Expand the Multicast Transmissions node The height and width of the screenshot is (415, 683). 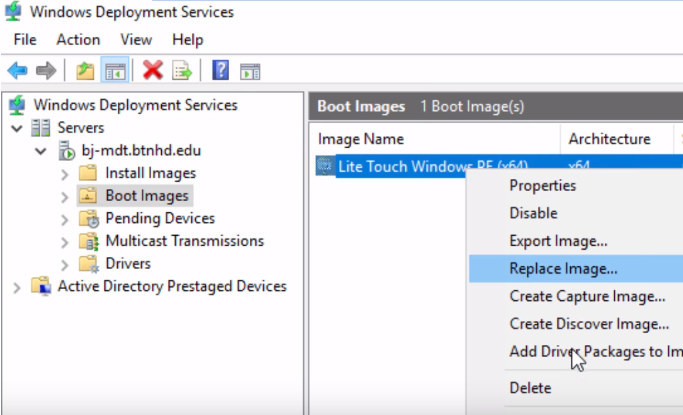click(x=64, y=242)
